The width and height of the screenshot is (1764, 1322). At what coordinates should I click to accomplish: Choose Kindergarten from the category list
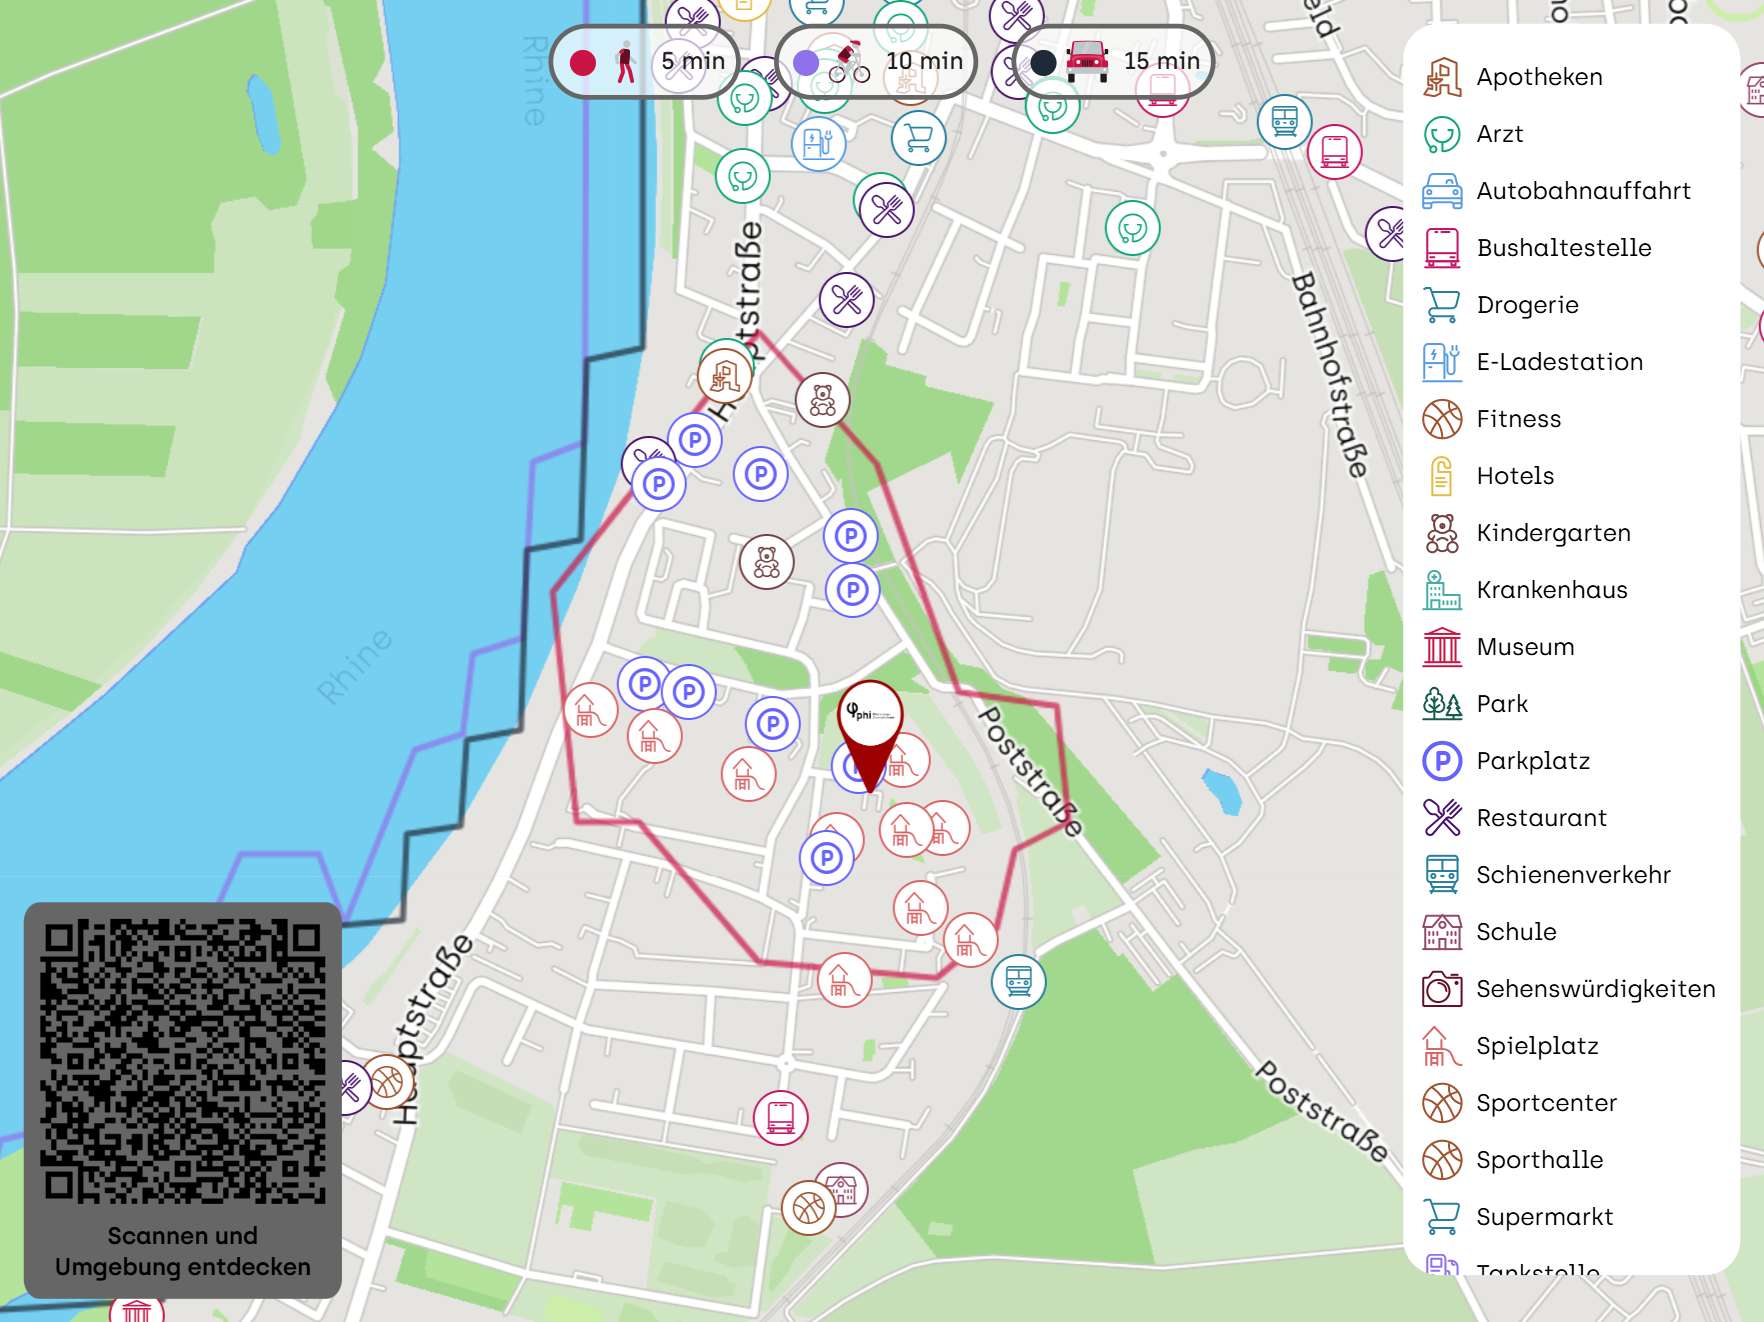point(1552,533)
